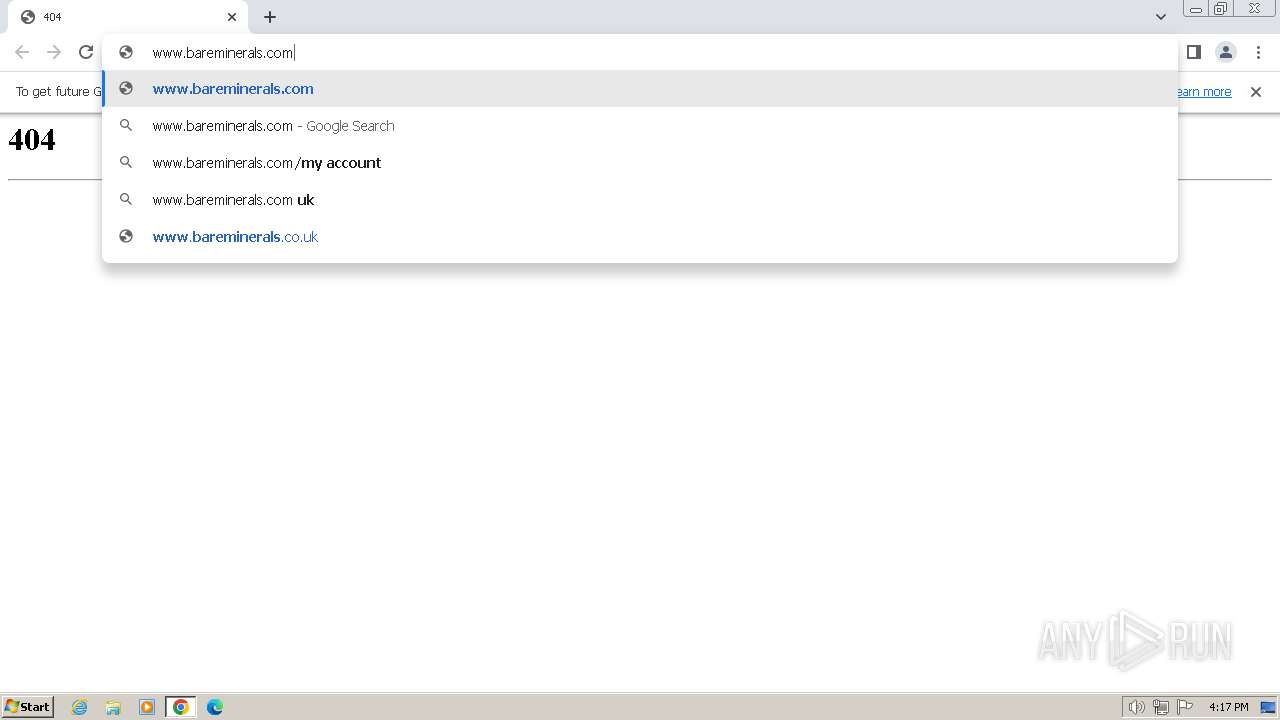The width and height of the screenshot is (1280, 720).
Task: Select the 'www.bareminerals.com - Google Search' suggestion
Action: pos(640,126)
